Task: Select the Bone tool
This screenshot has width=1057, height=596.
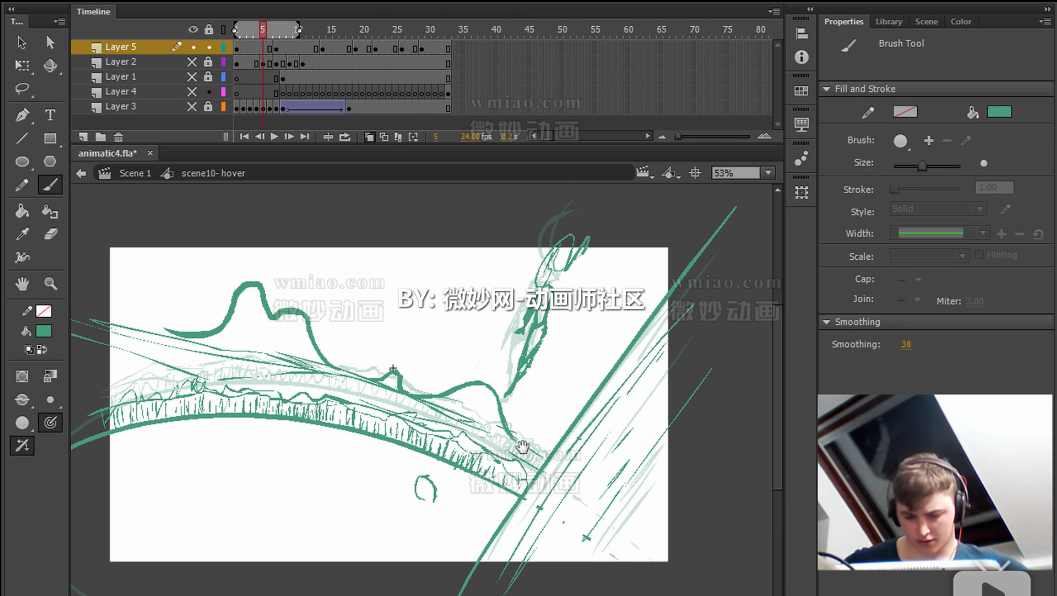Action: point(22,257)
